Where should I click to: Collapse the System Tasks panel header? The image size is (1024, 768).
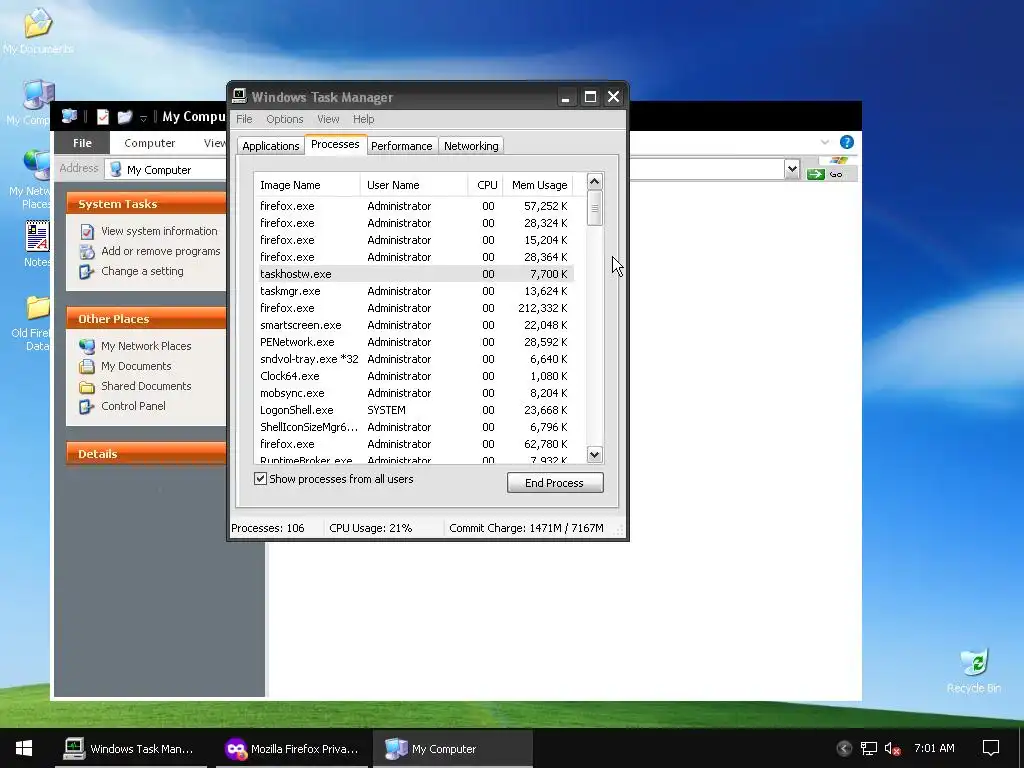click(146, 204)
